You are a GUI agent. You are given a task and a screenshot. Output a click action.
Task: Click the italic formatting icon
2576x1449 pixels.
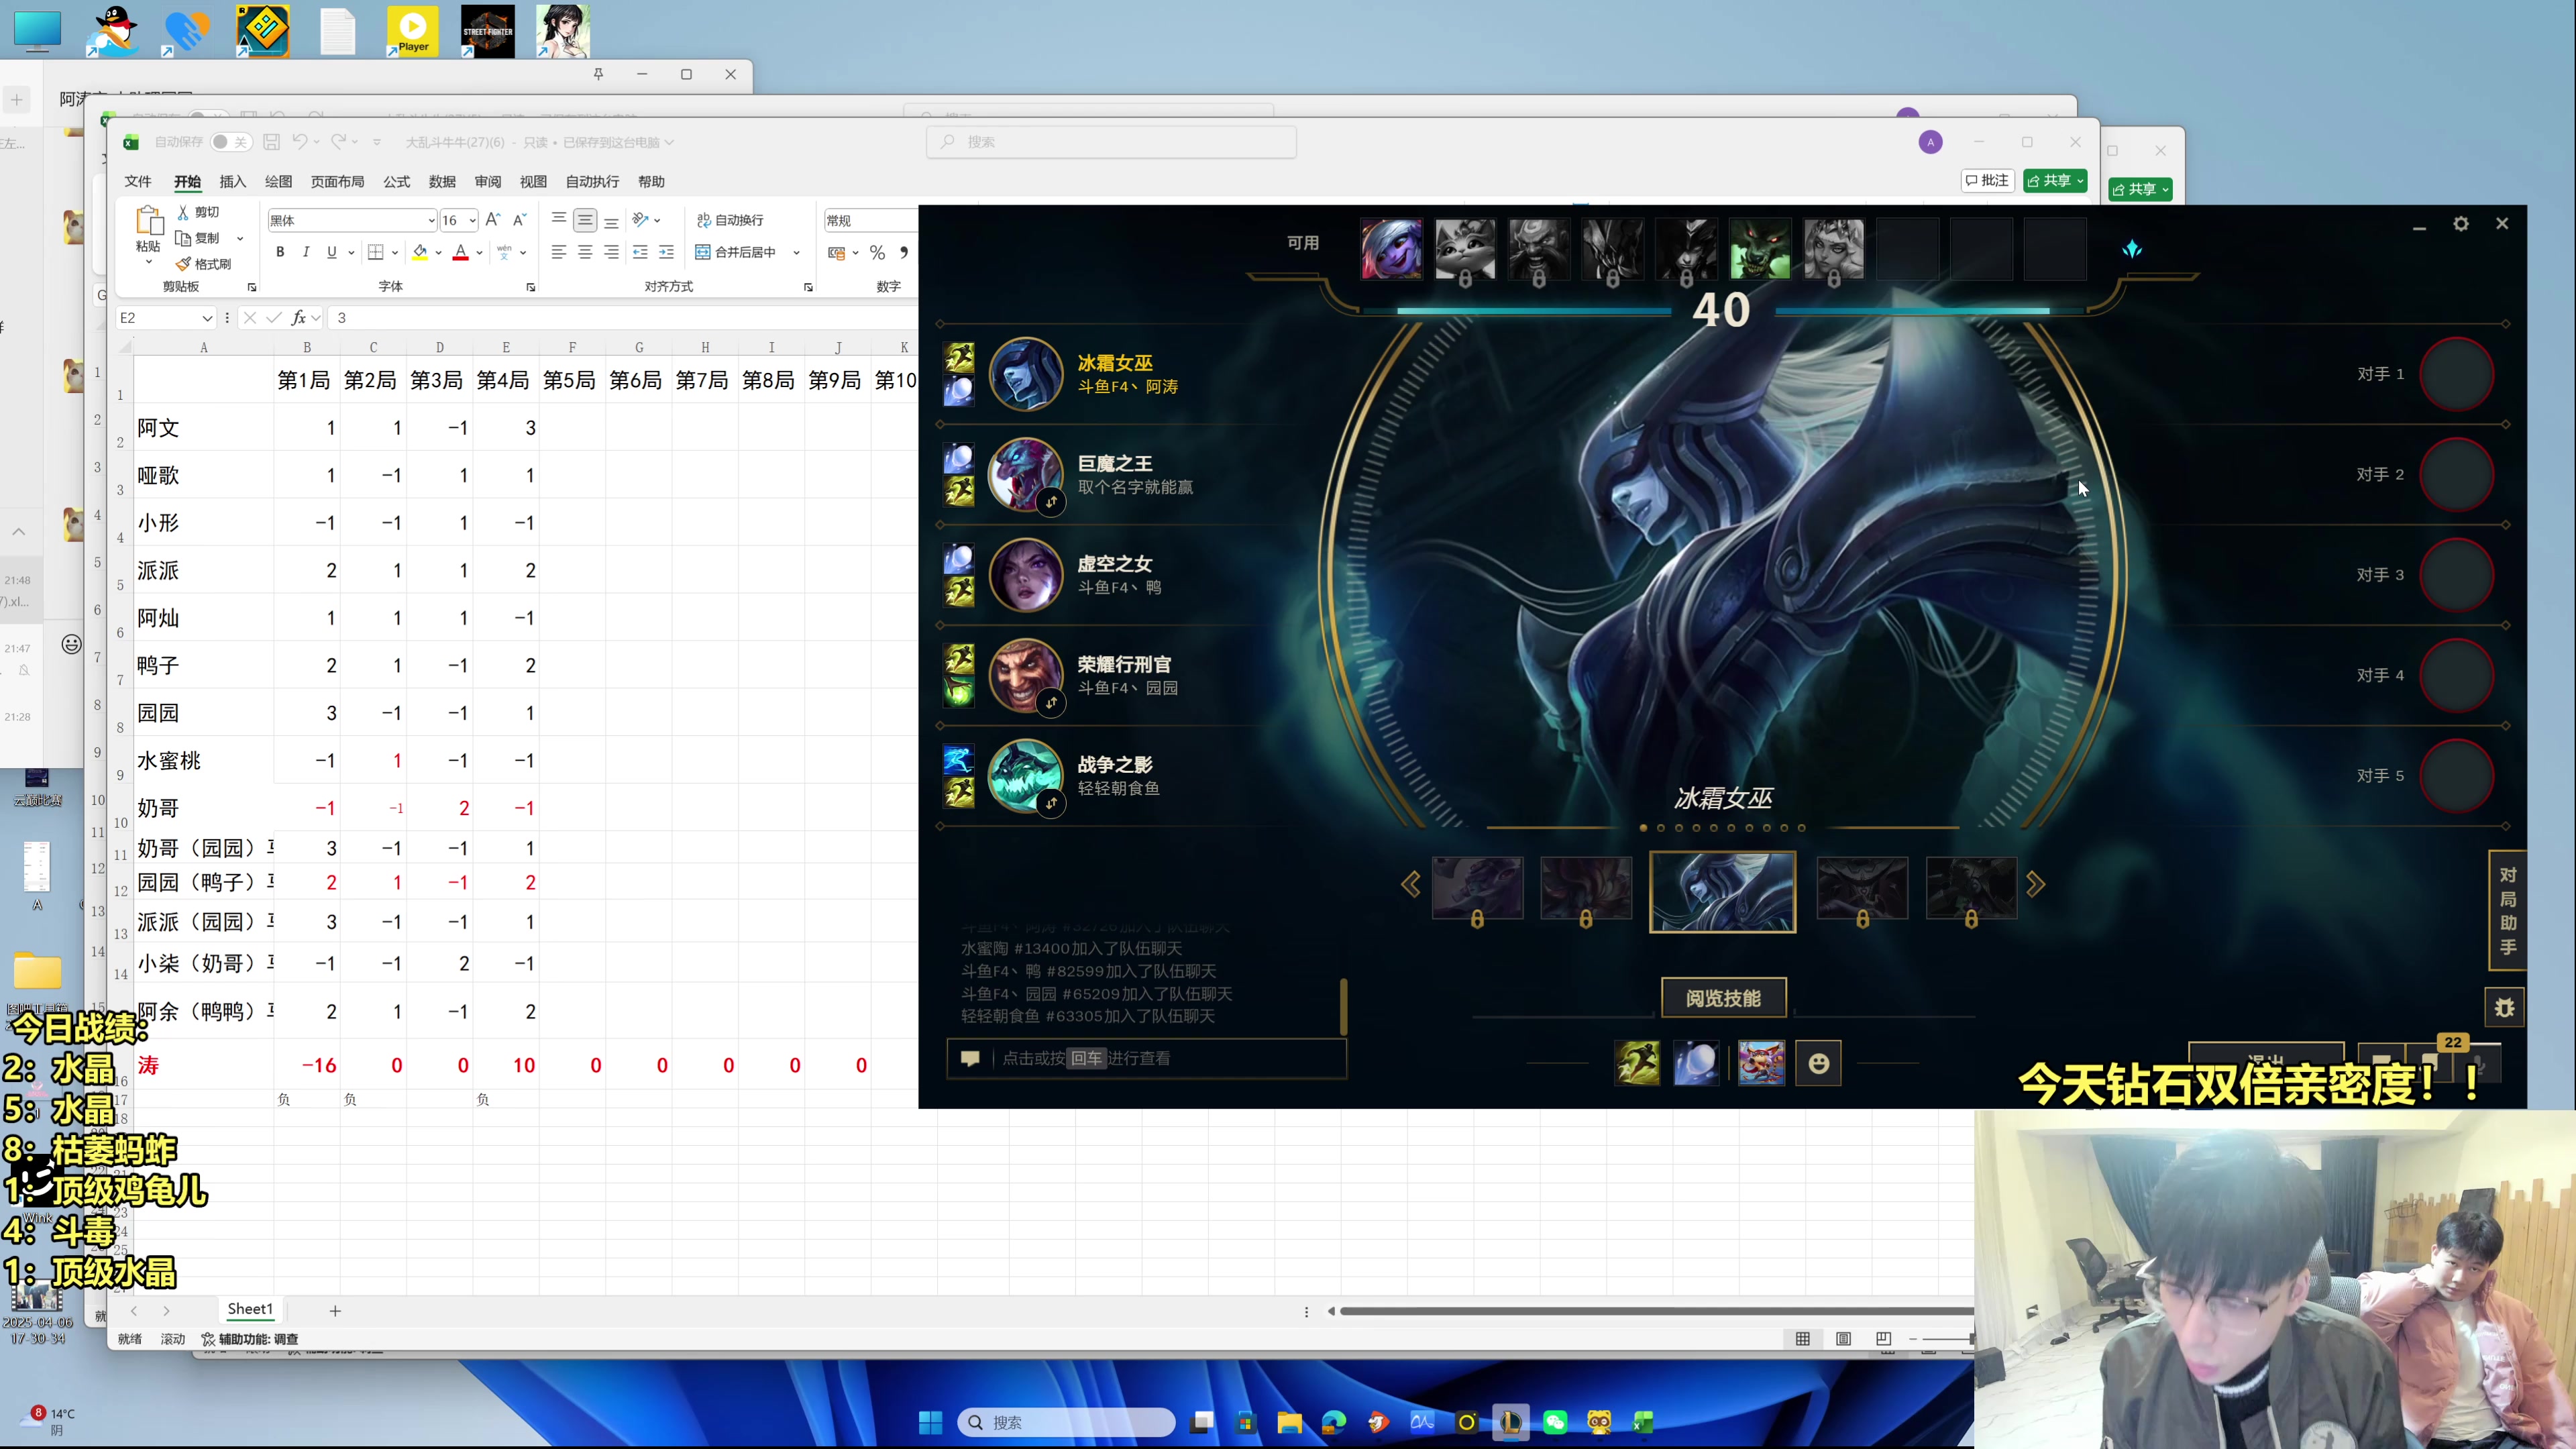(x=306, y=252)
